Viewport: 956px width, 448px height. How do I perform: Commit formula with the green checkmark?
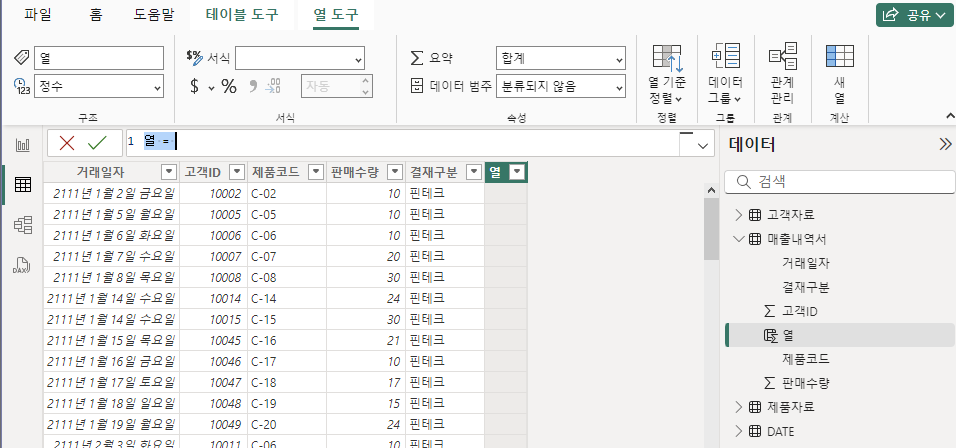(x=97, y=143)
